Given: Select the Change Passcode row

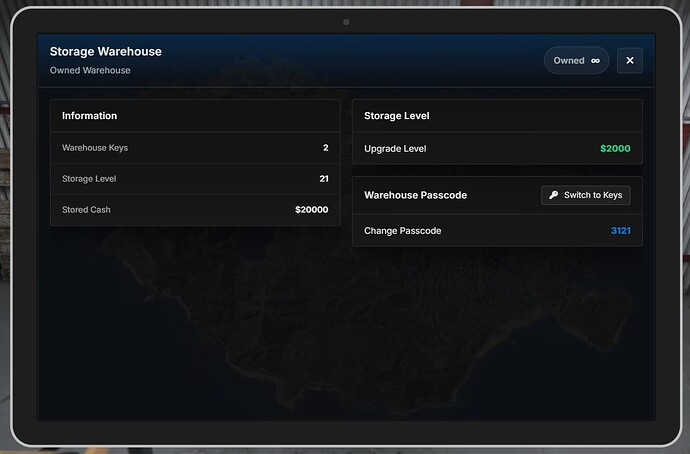Looking at the screenshot, I should pyautogui.click(x=497, y=231).
